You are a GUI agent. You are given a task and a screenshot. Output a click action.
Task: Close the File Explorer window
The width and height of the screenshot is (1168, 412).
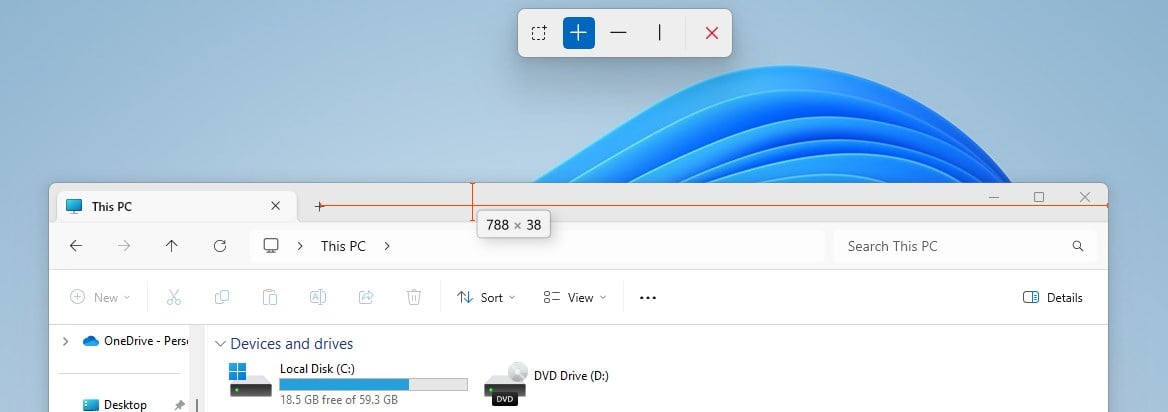(1085, 197)
